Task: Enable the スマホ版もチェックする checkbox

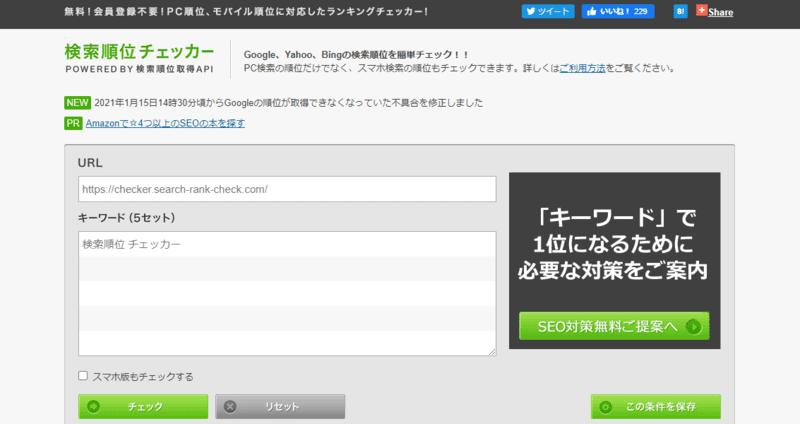Action: click(84, 377)
